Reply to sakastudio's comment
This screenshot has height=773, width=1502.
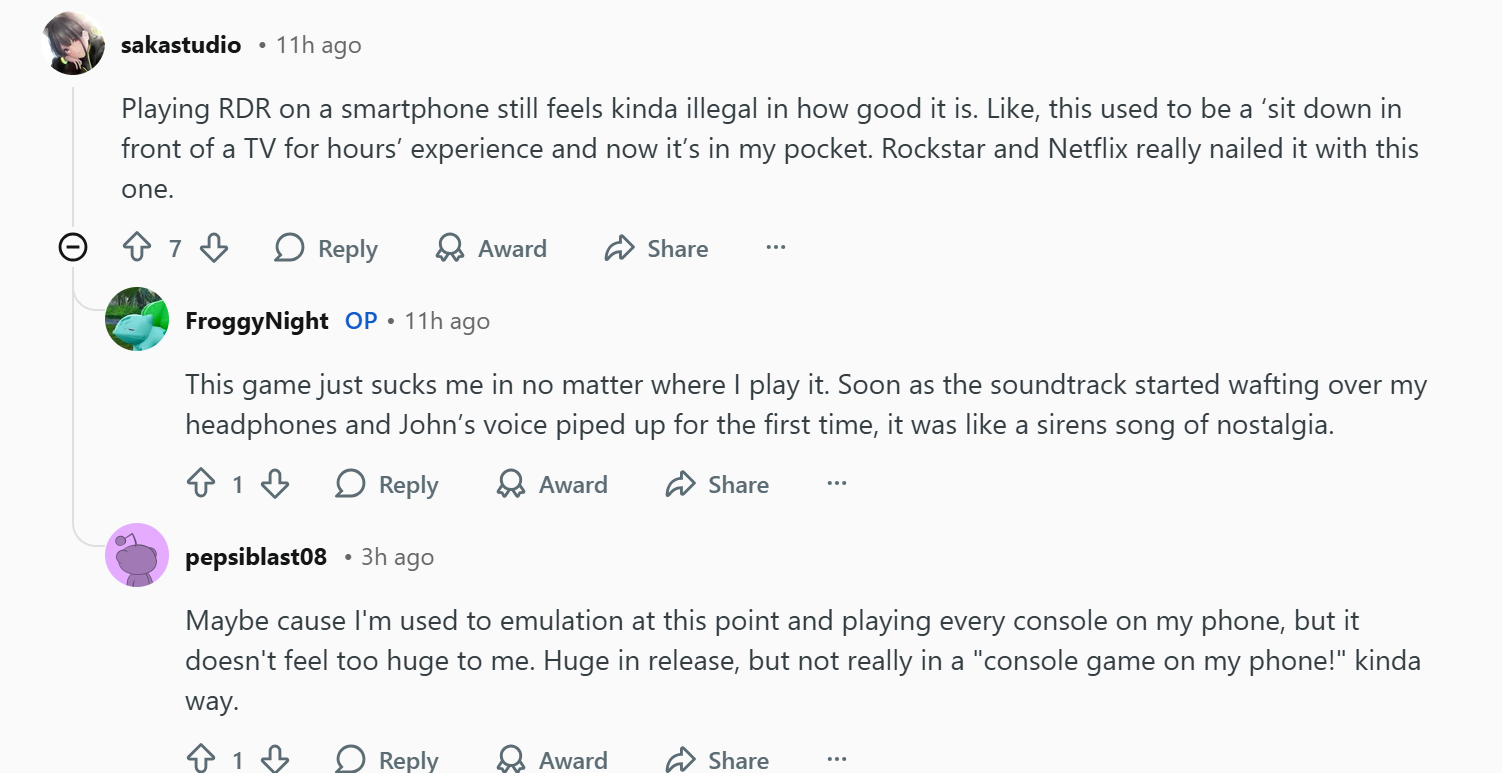click(x=327, y=248)
